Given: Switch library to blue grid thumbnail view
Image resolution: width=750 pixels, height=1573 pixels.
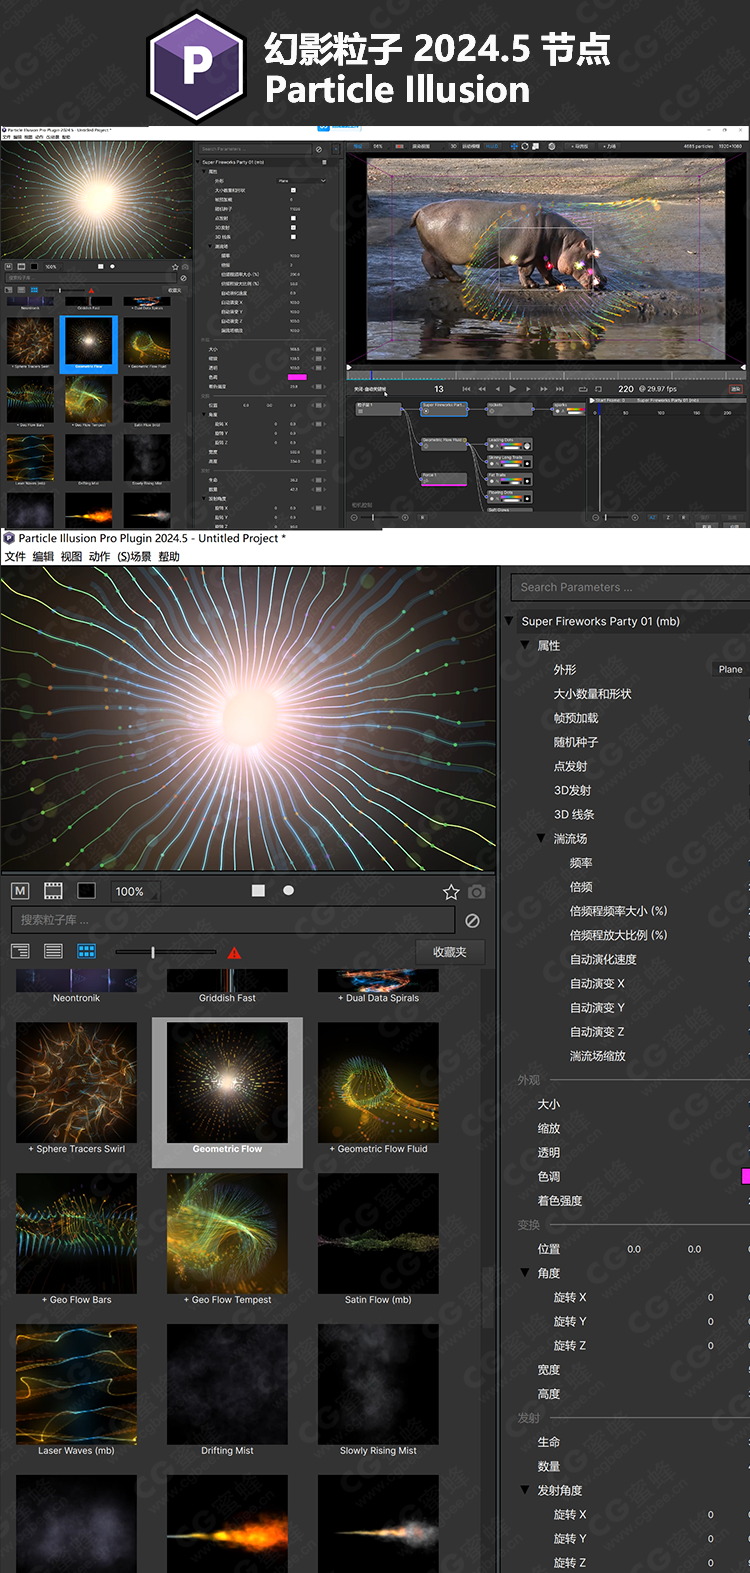Looking at the screenshot, I should [x=87, y=951].
